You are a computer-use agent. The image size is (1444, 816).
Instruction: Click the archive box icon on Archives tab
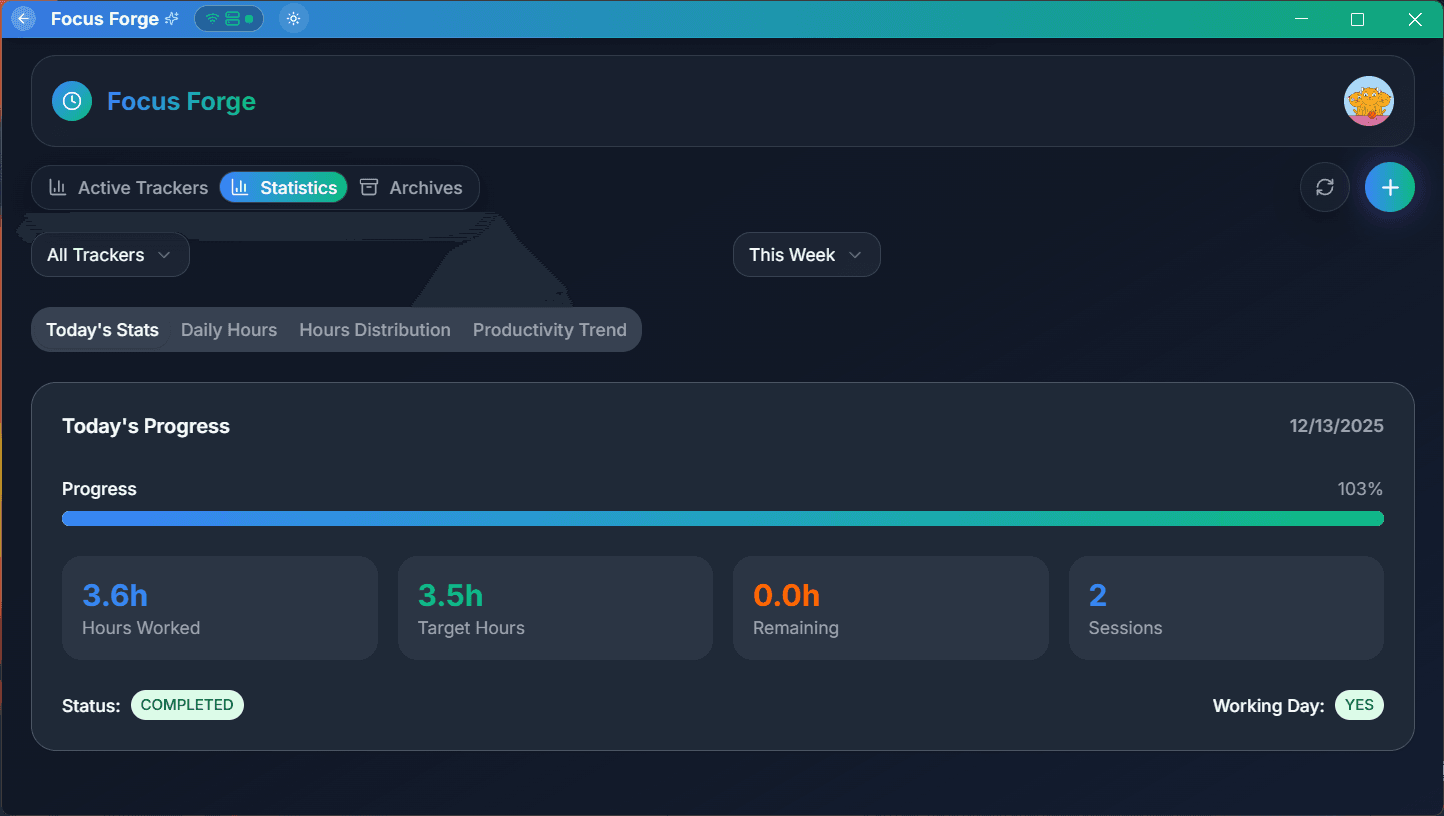(368, 187)
